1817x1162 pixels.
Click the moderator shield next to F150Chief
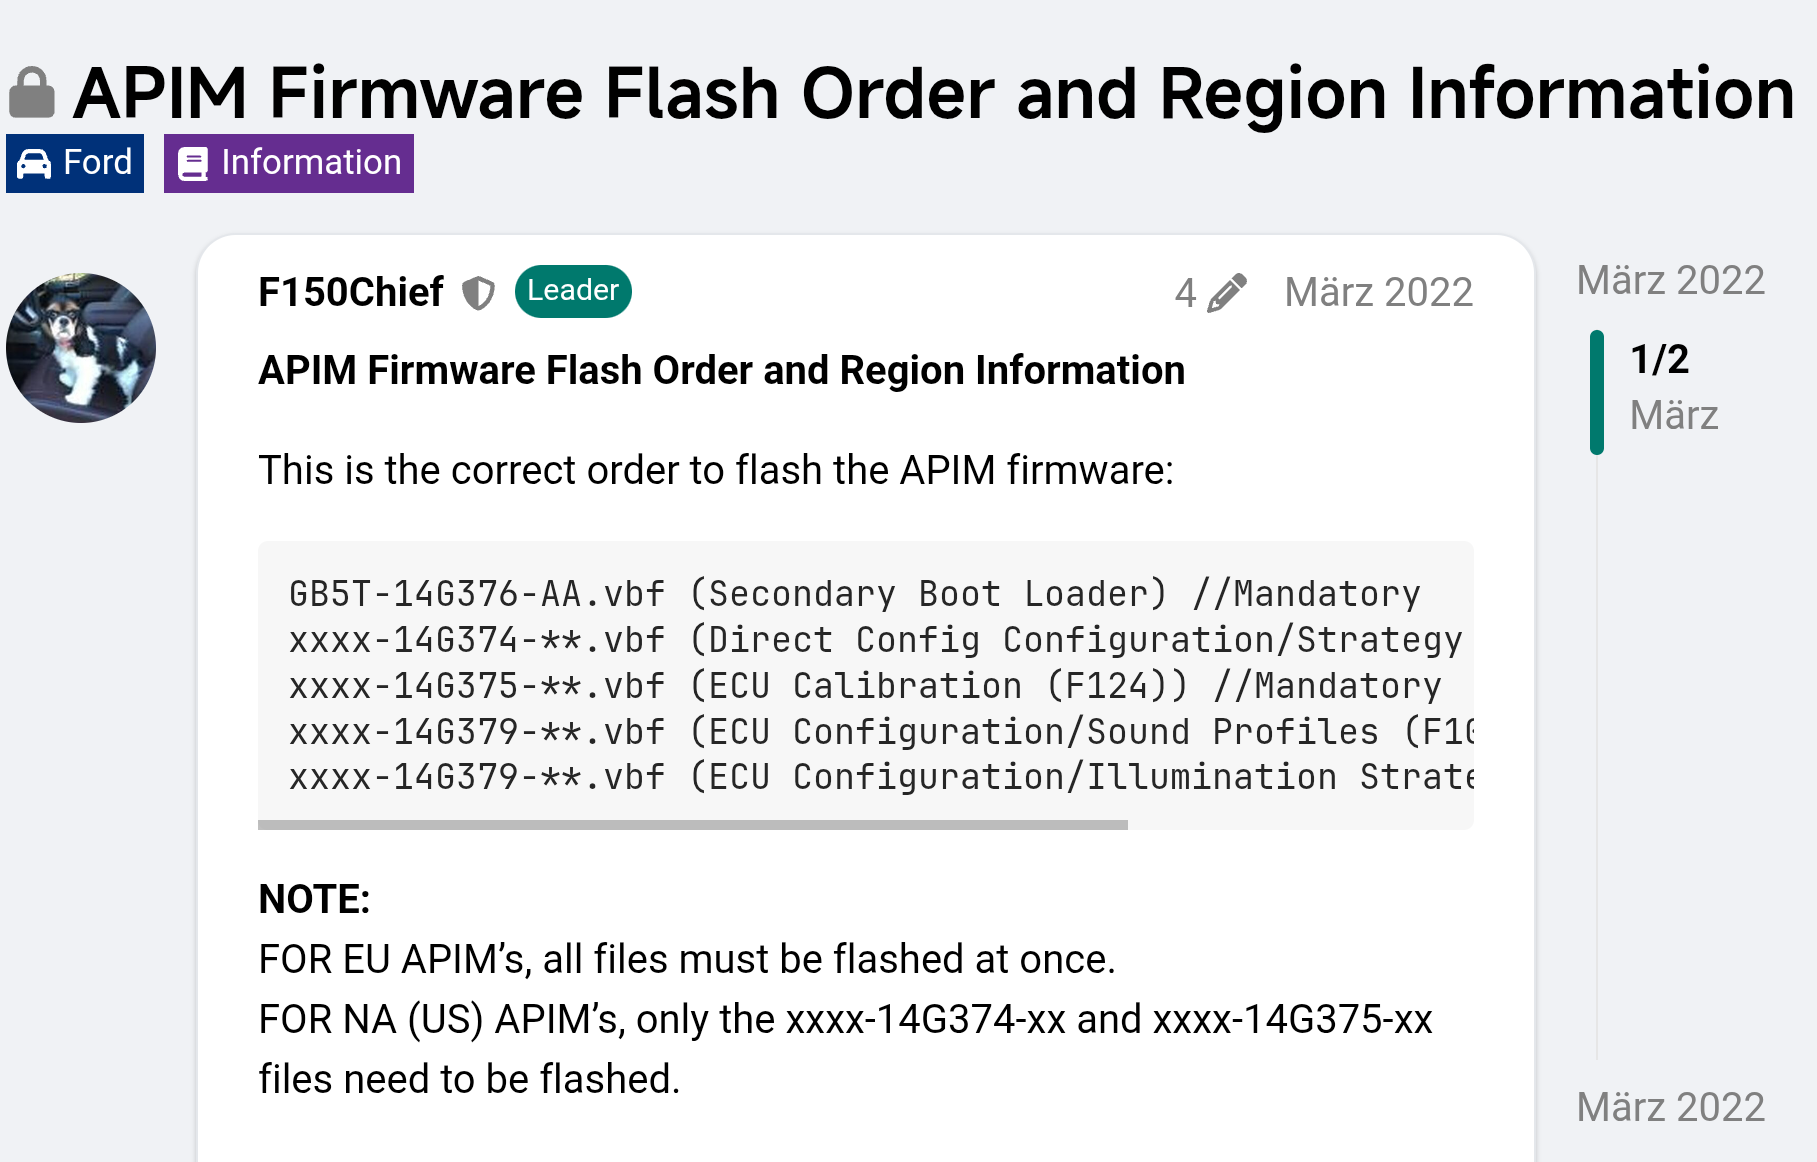(480, 291)
